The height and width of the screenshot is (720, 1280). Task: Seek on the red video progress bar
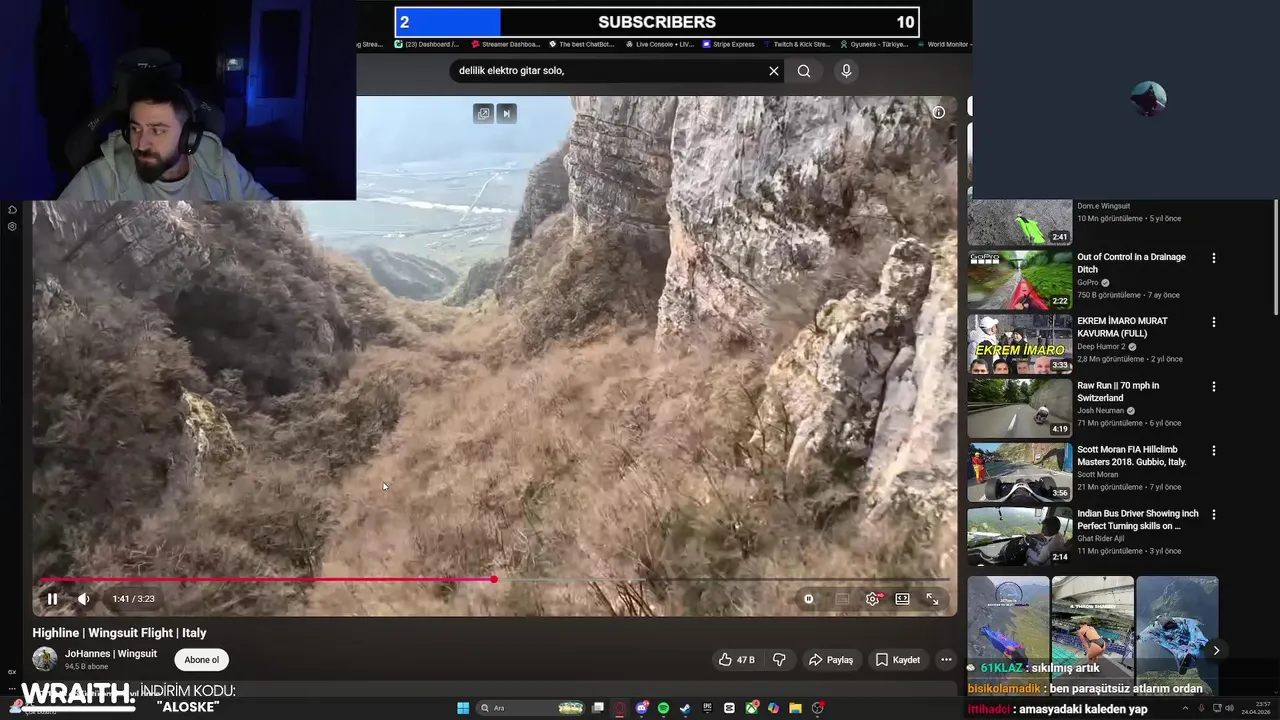point(494,579)
